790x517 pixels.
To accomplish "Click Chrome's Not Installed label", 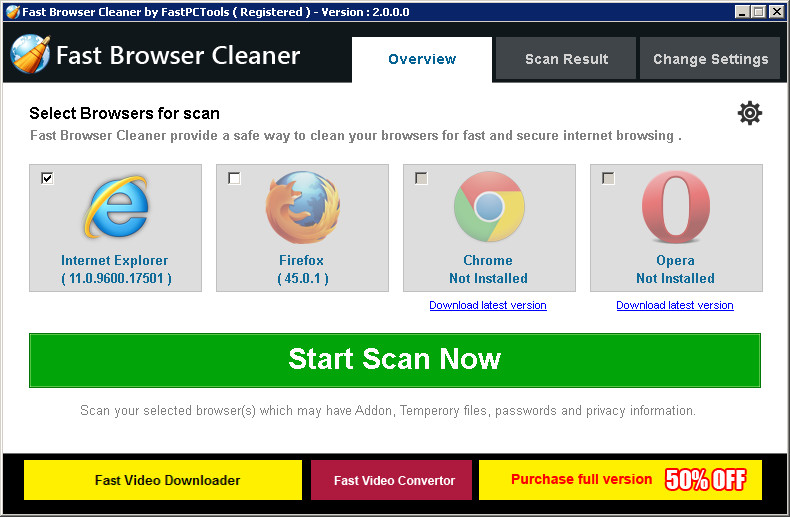I will [x=488, y=278].
